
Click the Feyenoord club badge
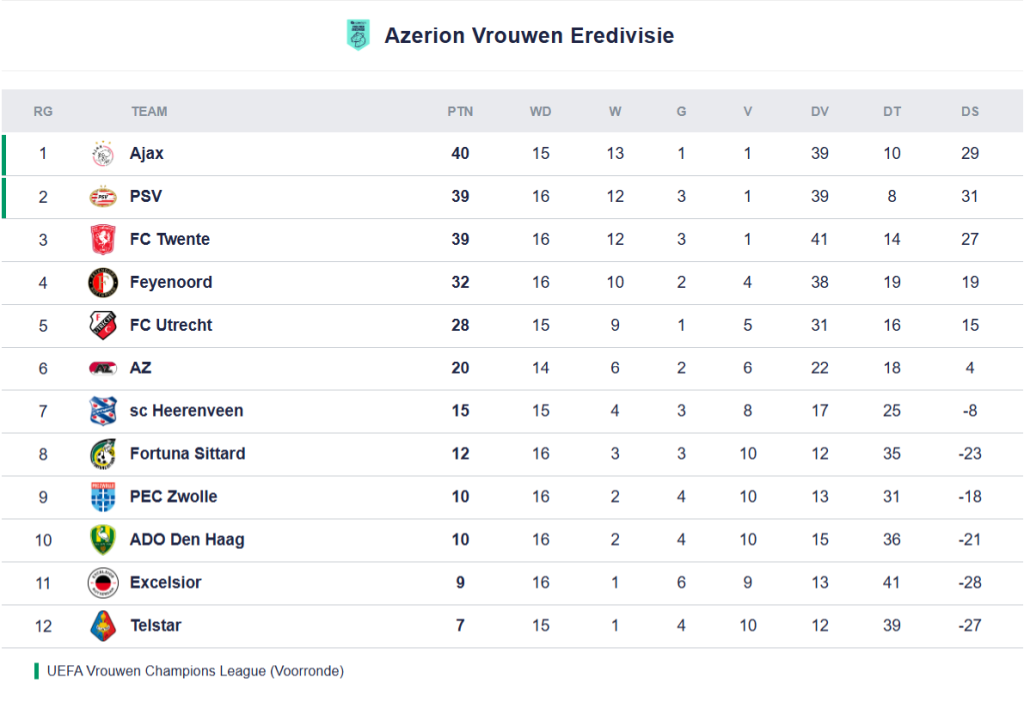point(103,283)
